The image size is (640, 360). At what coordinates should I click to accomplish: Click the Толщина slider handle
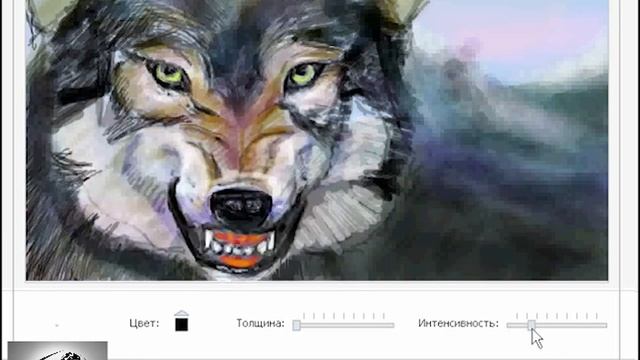coord(297,325)
